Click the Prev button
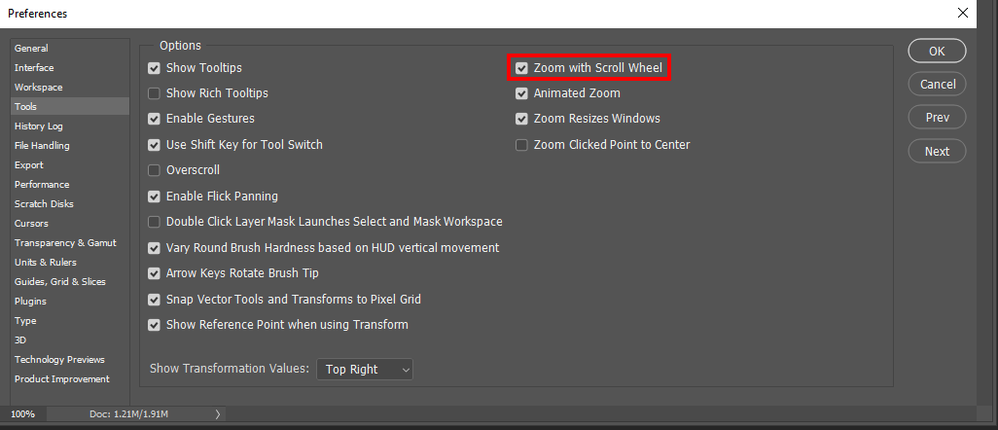The height and width of the screenshot is (430, 998). (x=937, y=118)
